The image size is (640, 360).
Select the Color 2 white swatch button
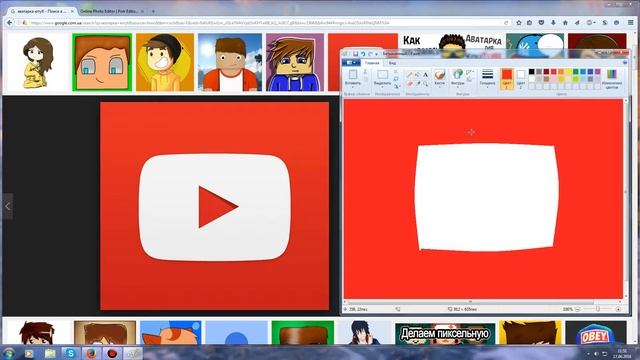tap(520, 78)
